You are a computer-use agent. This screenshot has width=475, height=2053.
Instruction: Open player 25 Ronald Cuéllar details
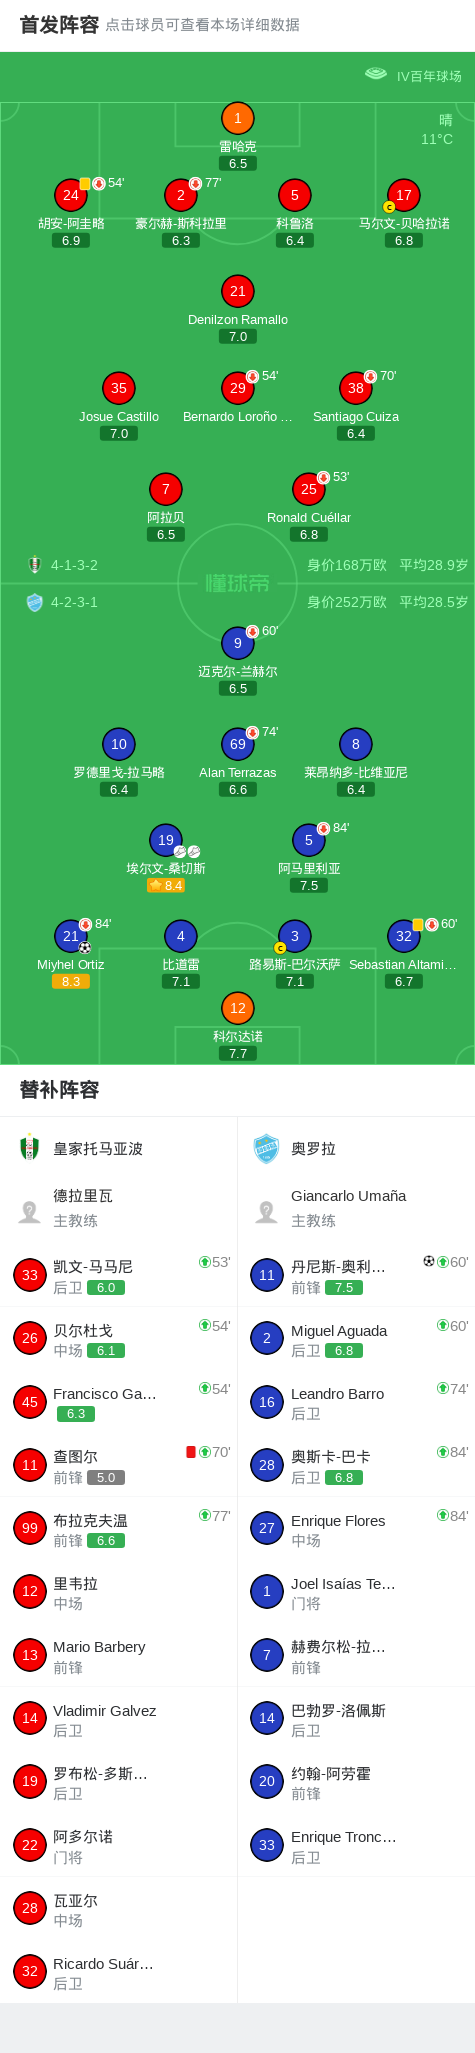309,489
